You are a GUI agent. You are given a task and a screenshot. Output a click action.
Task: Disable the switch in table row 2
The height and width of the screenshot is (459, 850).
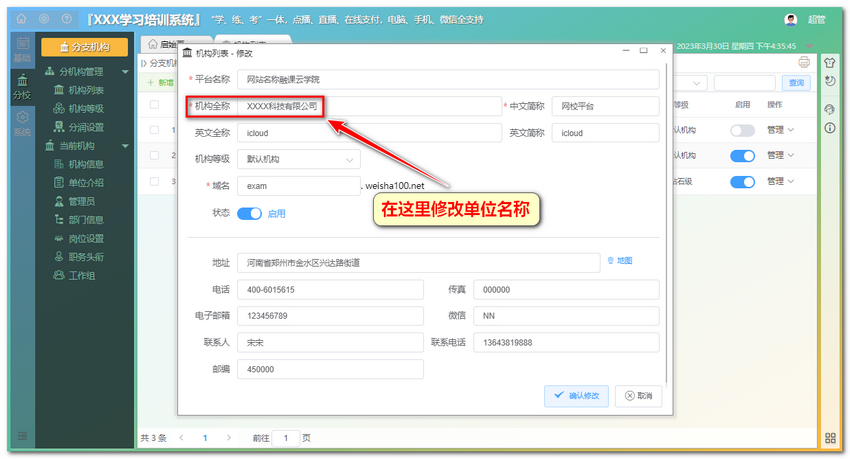coord(742,156)
